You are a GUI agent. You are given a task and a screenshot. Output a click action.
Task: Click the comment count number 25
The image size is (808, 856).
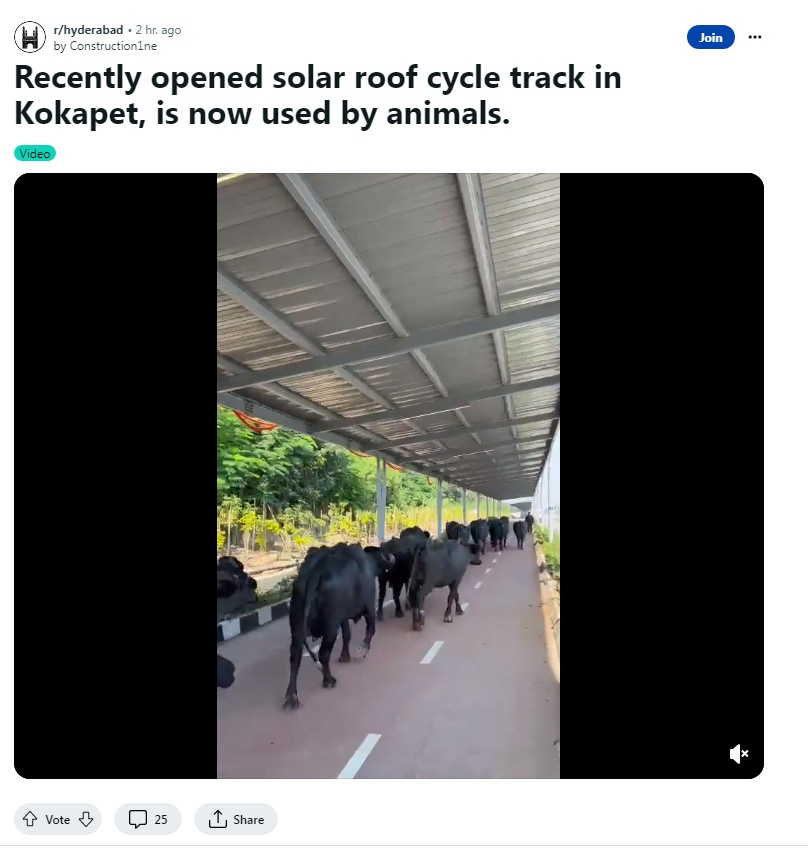coord(161,819)
